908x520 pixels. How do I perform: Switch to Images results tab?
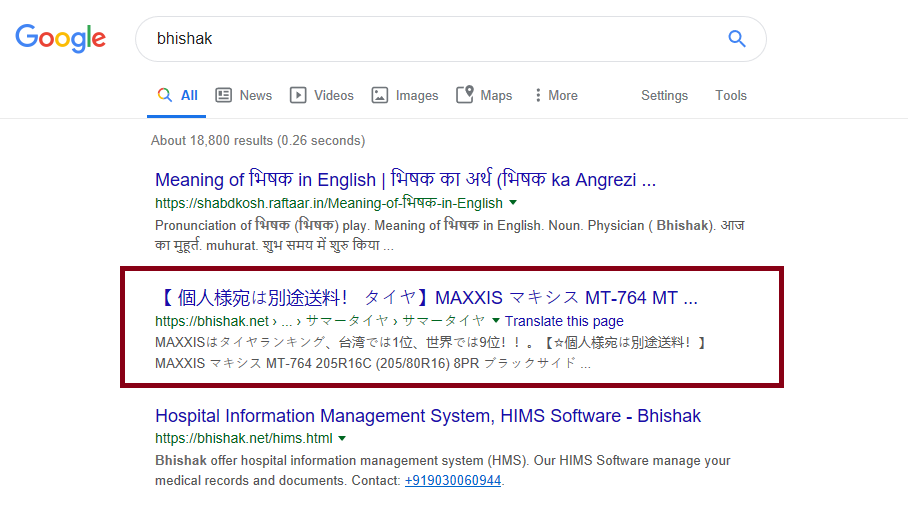point(404,96)
